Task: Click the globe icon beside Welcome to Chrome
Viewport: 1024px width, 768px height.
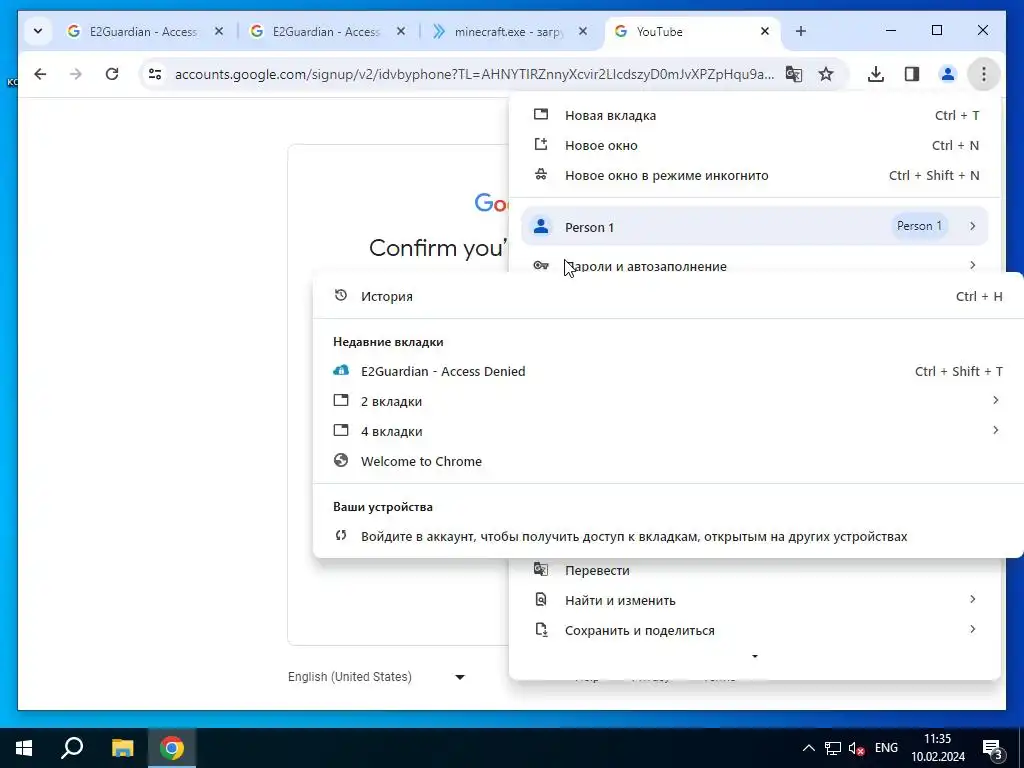Action: tap(340, 460)
